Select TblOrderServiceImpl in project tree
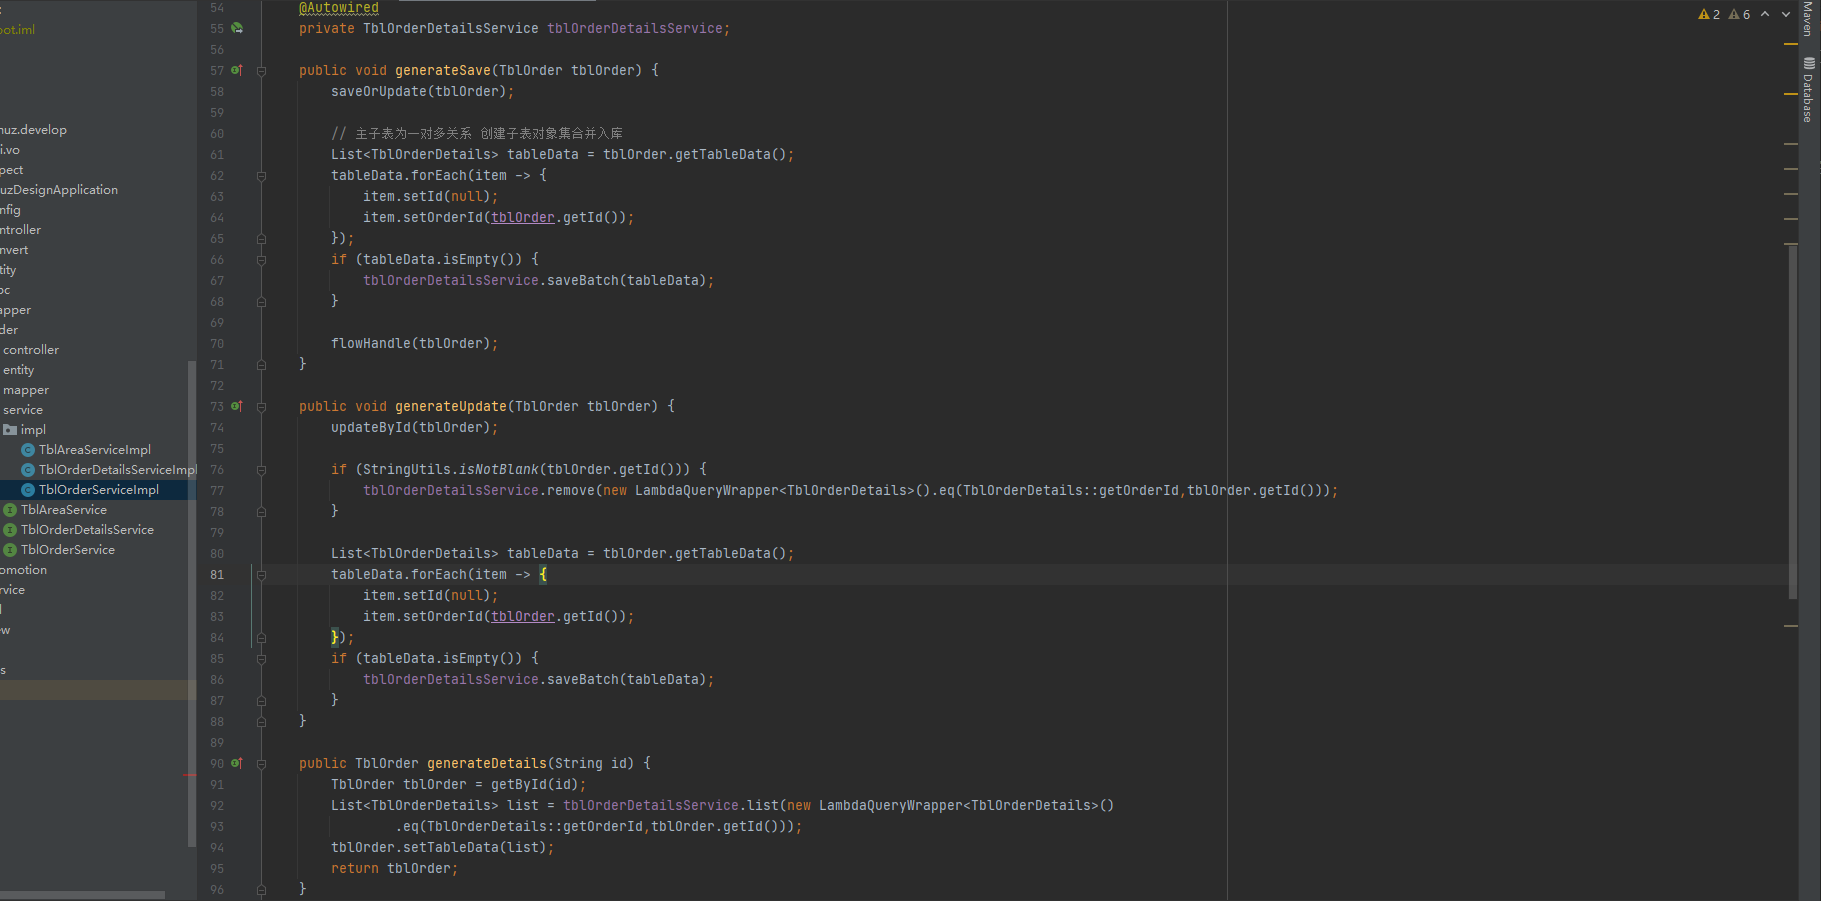The height and width of the screenshot is (901, 1821). pos(98,490)
